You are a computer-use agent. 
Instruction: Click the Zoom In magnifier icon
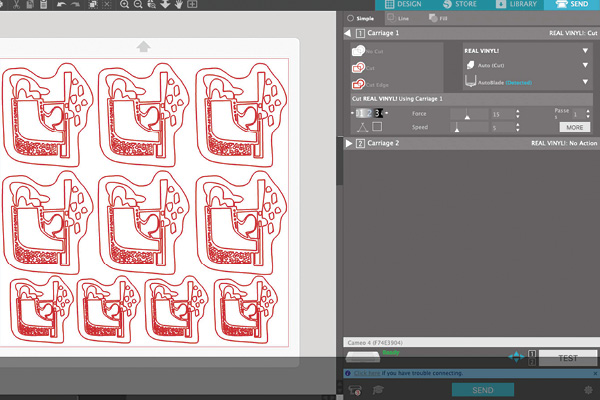coord(124,4)
